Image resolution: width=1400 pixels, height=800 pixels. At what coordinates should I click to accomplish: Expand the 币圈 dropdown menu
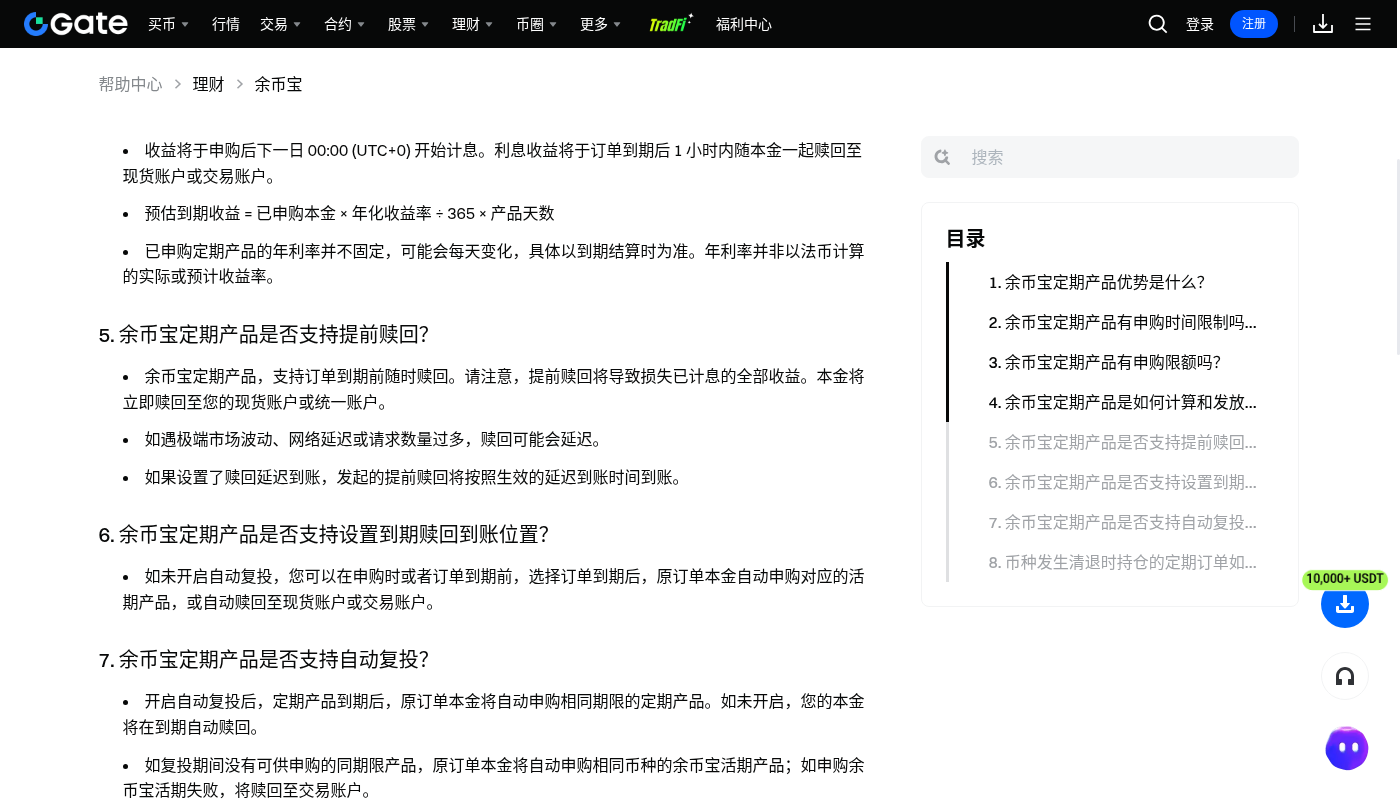(537, 24)
